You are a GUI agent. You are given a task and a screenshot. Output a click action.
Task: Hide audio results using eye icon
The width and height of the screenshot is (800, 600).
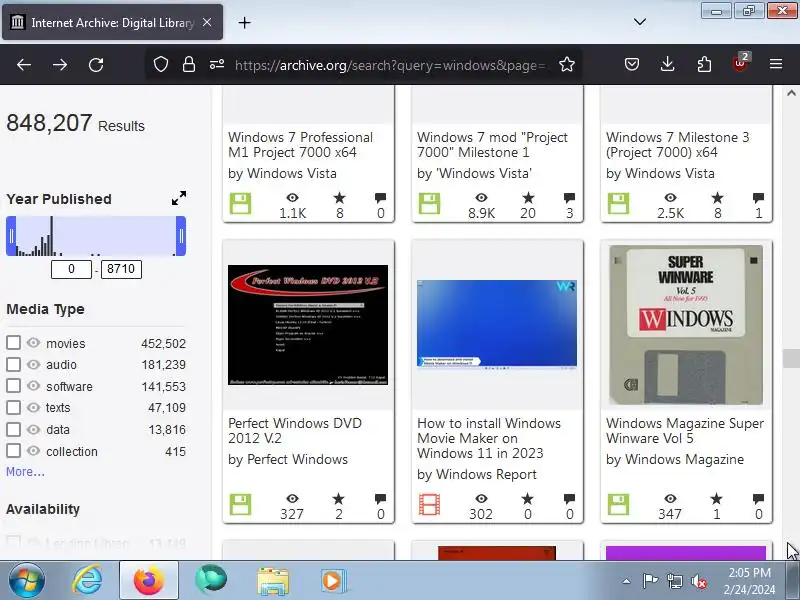point(33,364)
